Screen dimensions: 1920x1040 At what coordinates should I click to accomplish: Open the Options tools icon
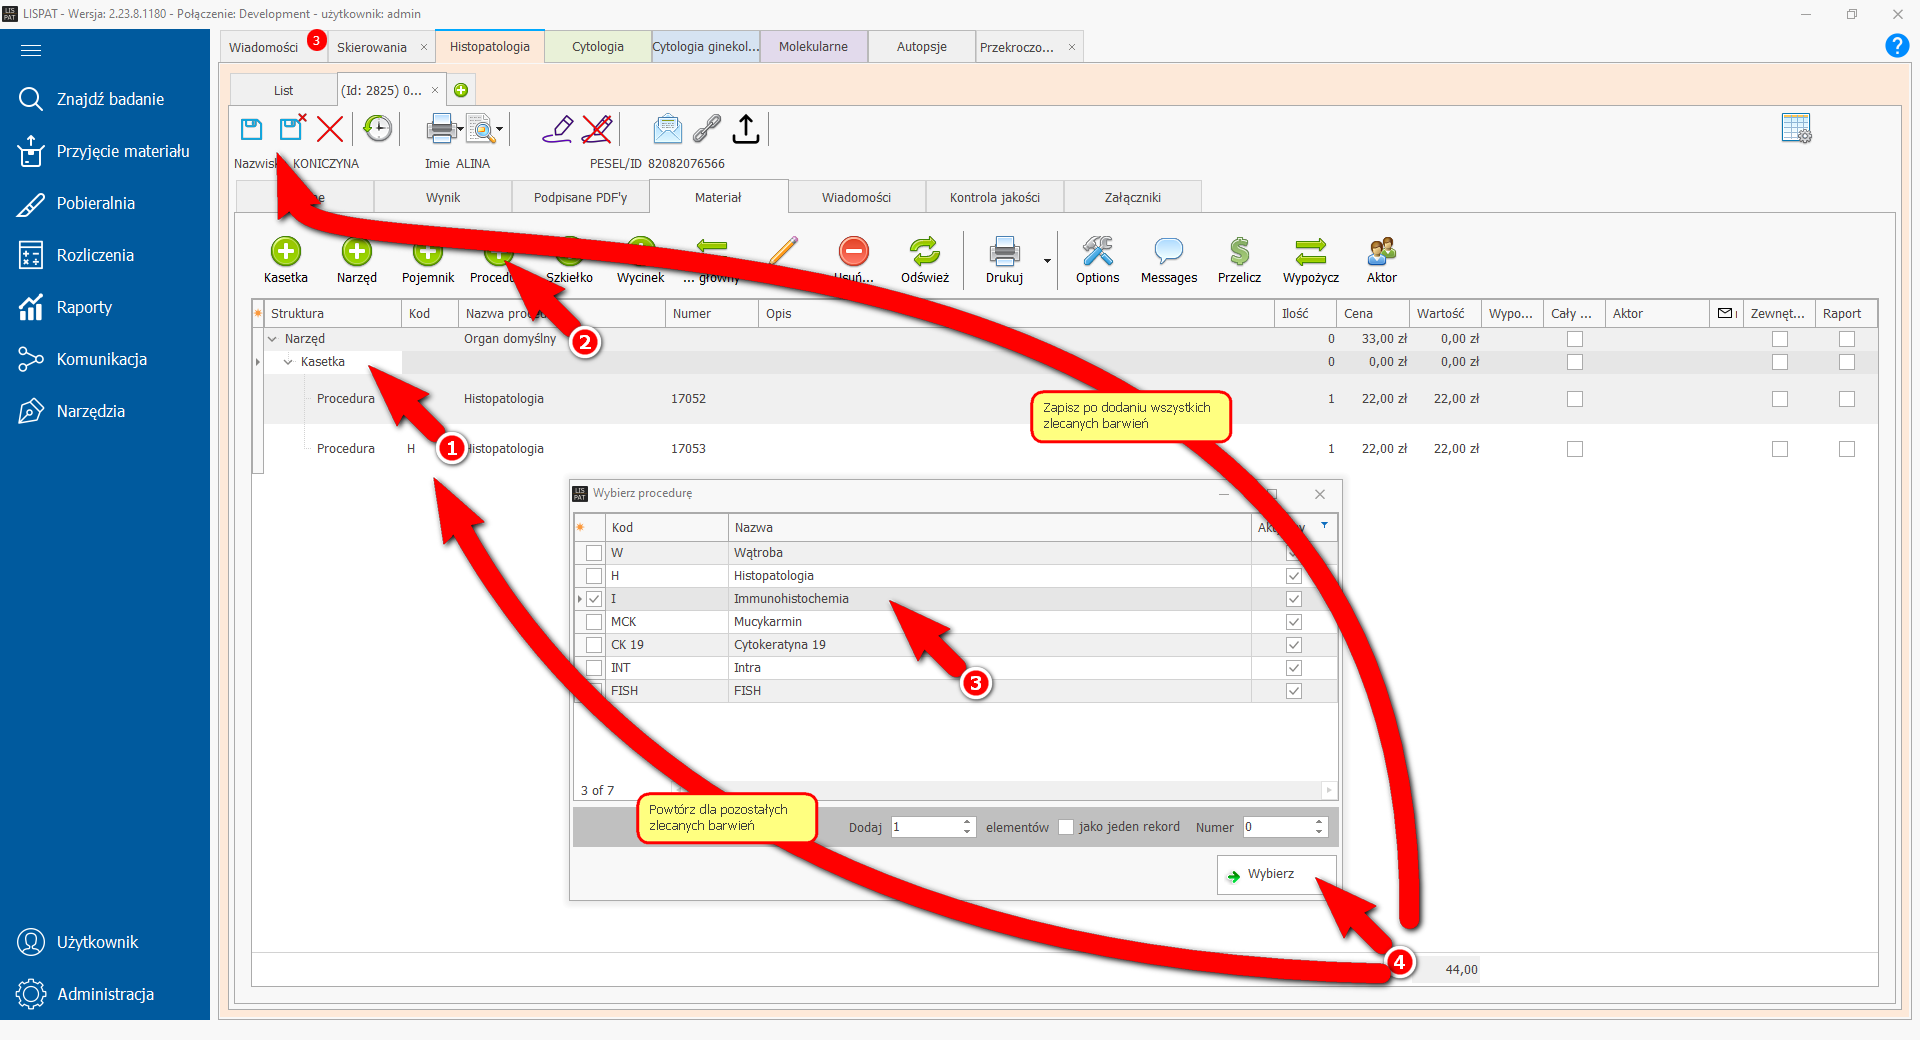click(x=1097, y=252)
